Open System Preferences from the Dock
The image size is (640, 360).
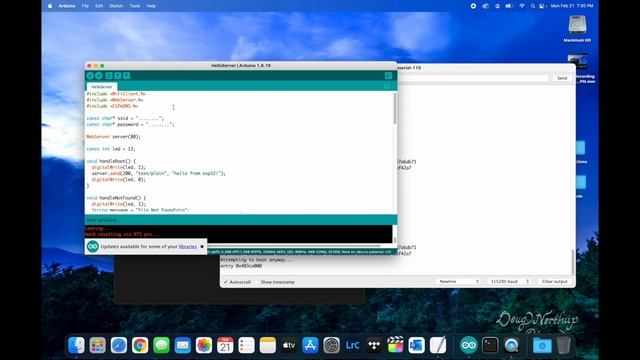coord(331,346)
